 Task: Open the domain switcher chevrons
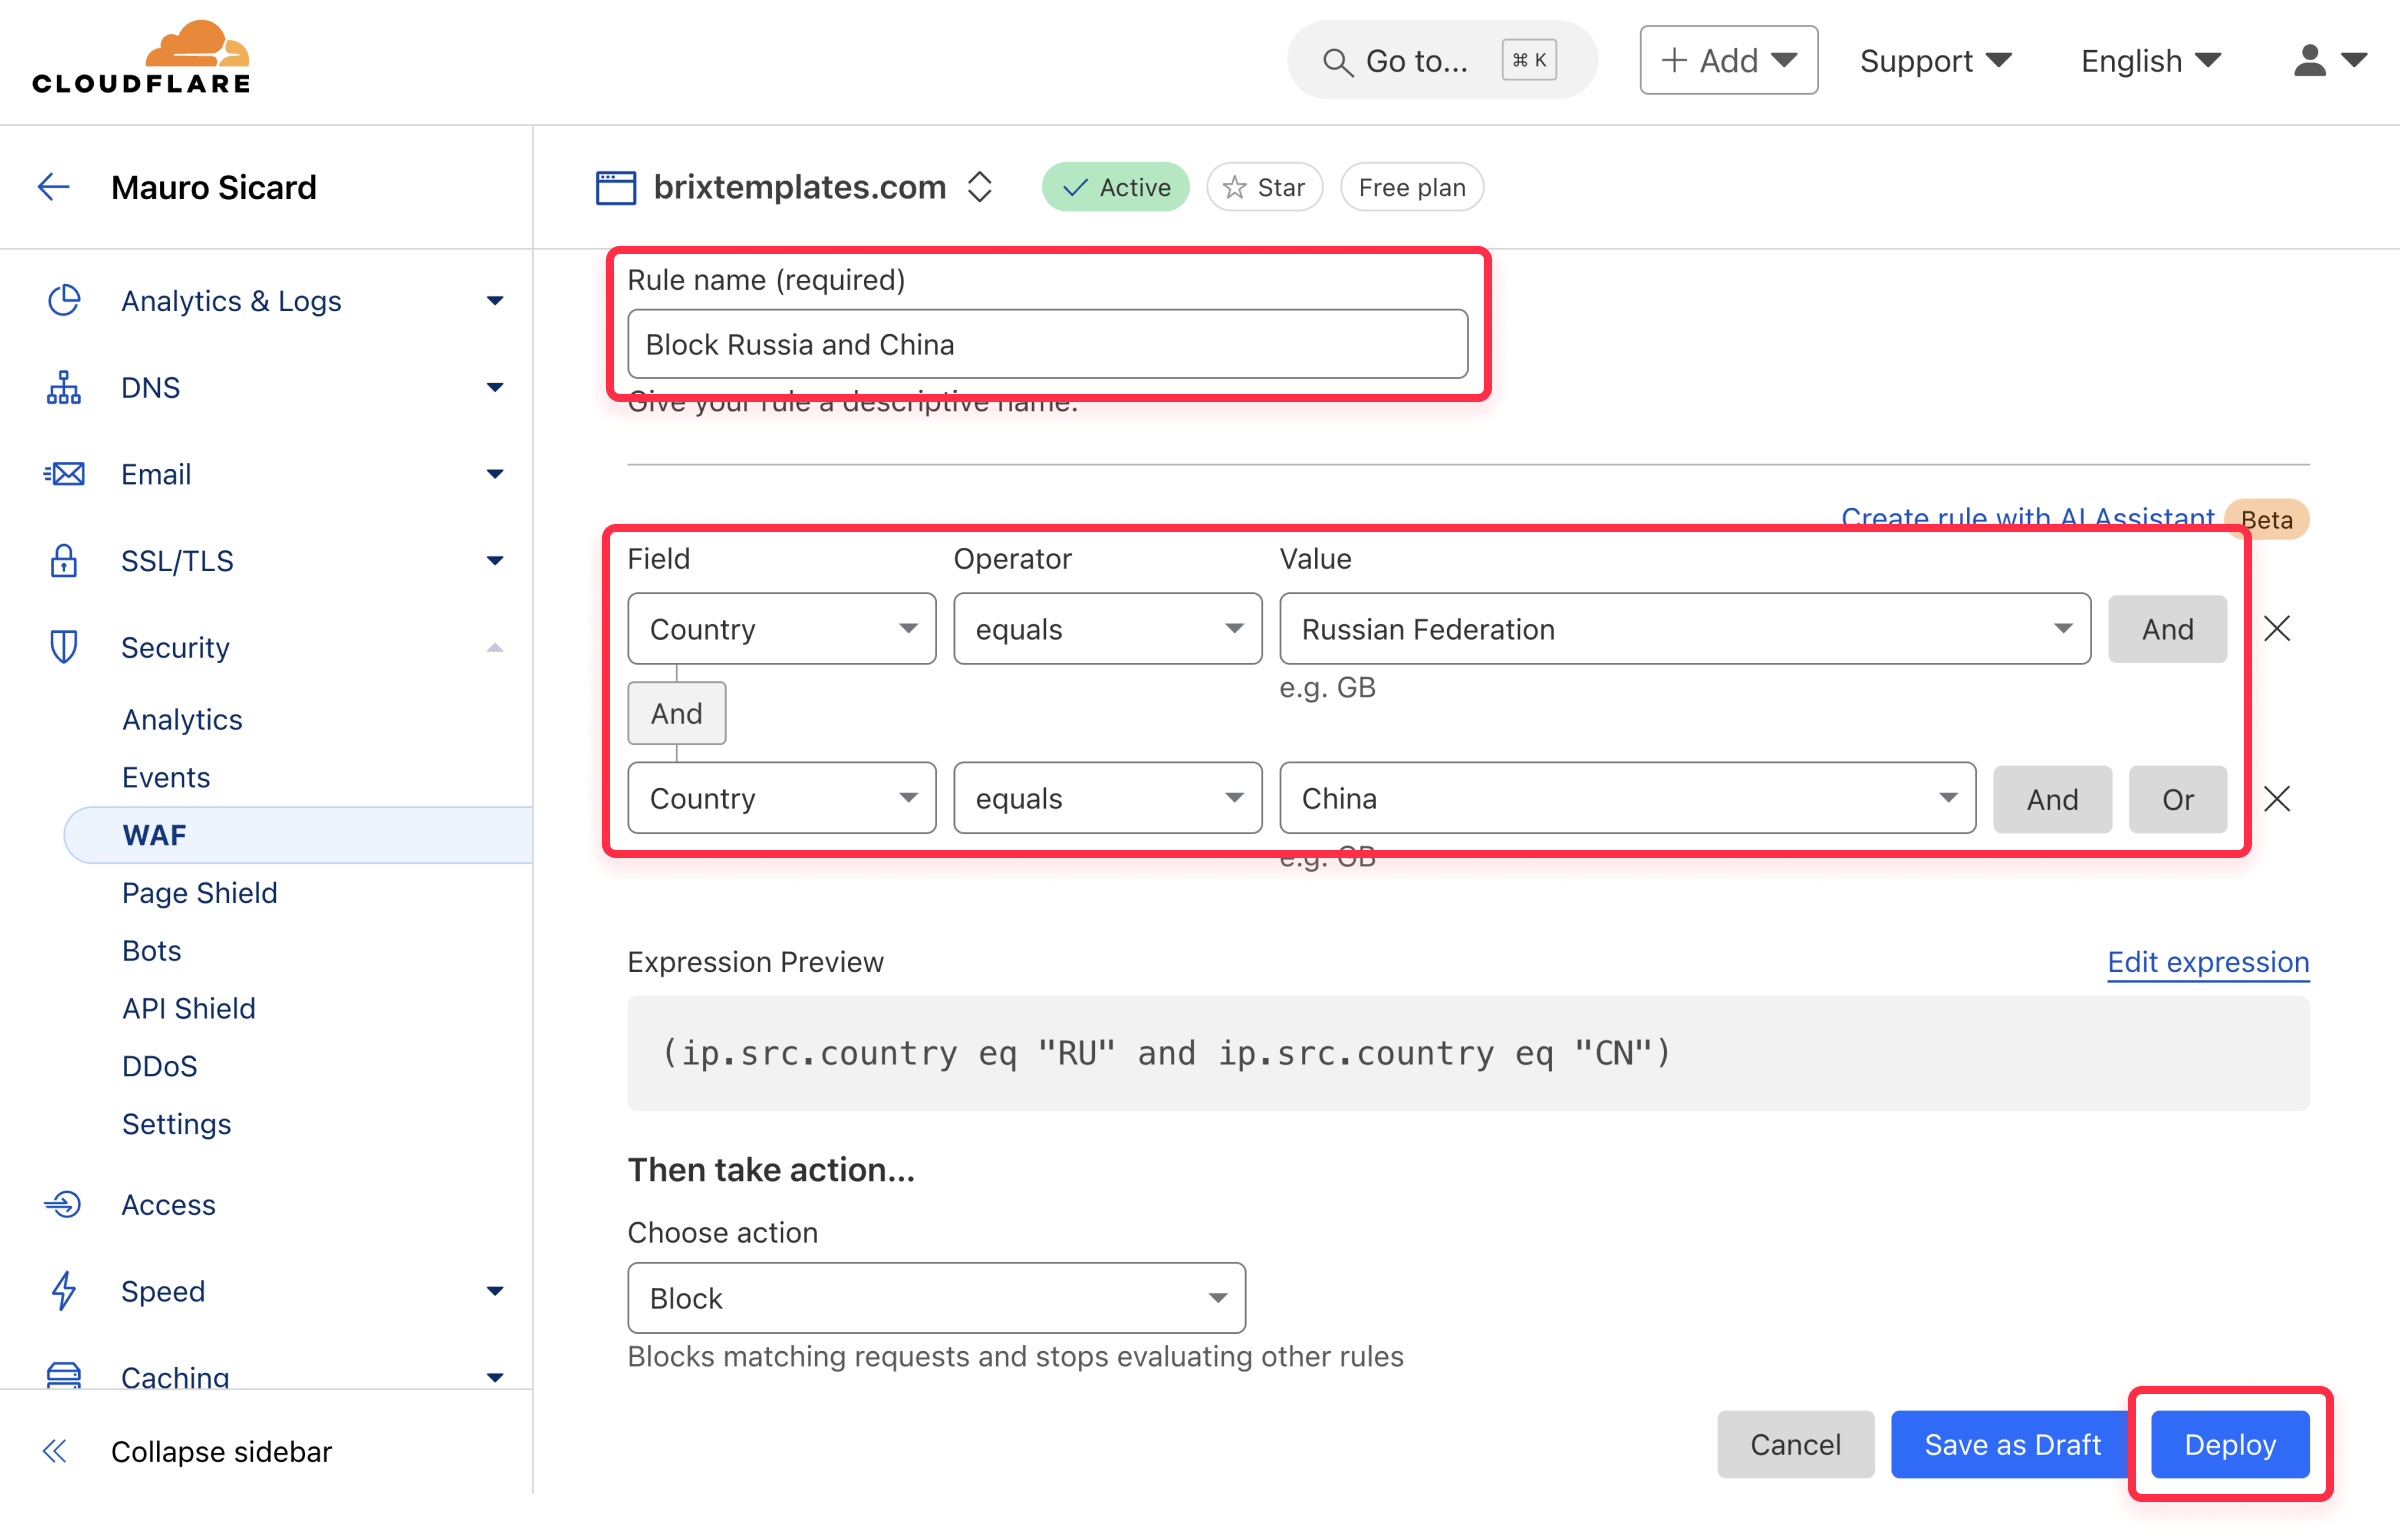coord(980,186)
